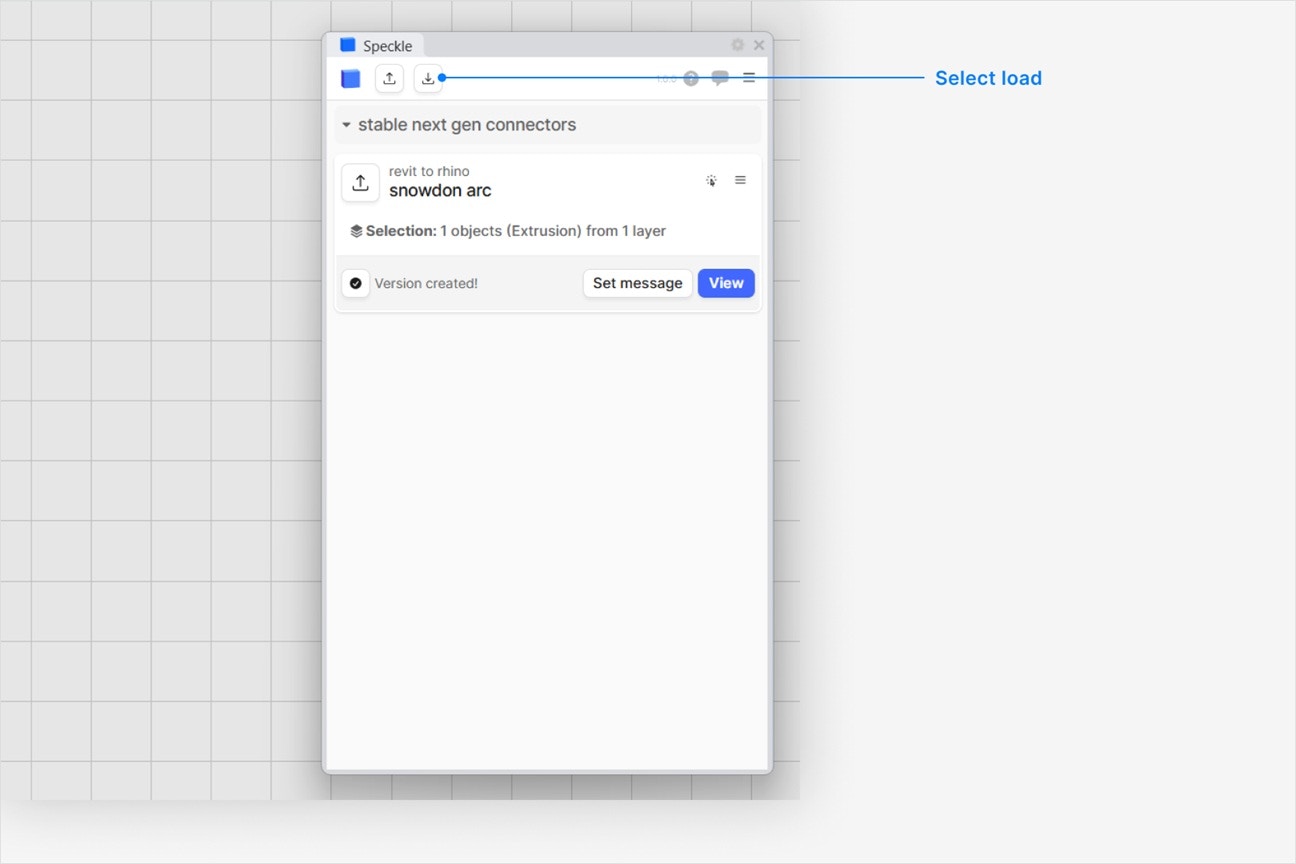Collapse the stable next gen connectors section
The width and height of the screenshot is (1296, 864).
click(x=548, y=125)
